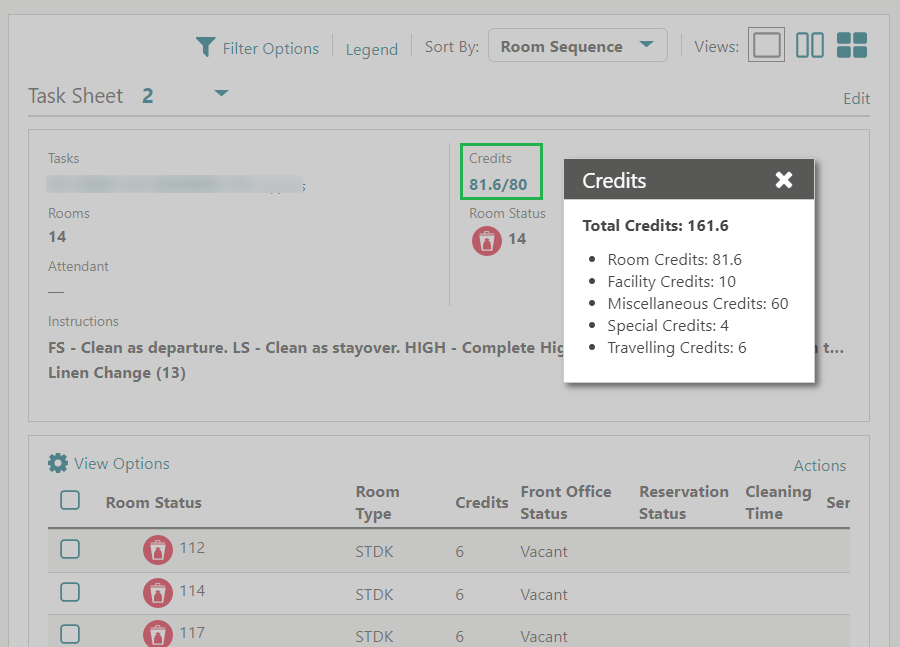Click Facility Credits: 10 entry
This screenshot has height=647, width=900.
[x=672, y=281]
